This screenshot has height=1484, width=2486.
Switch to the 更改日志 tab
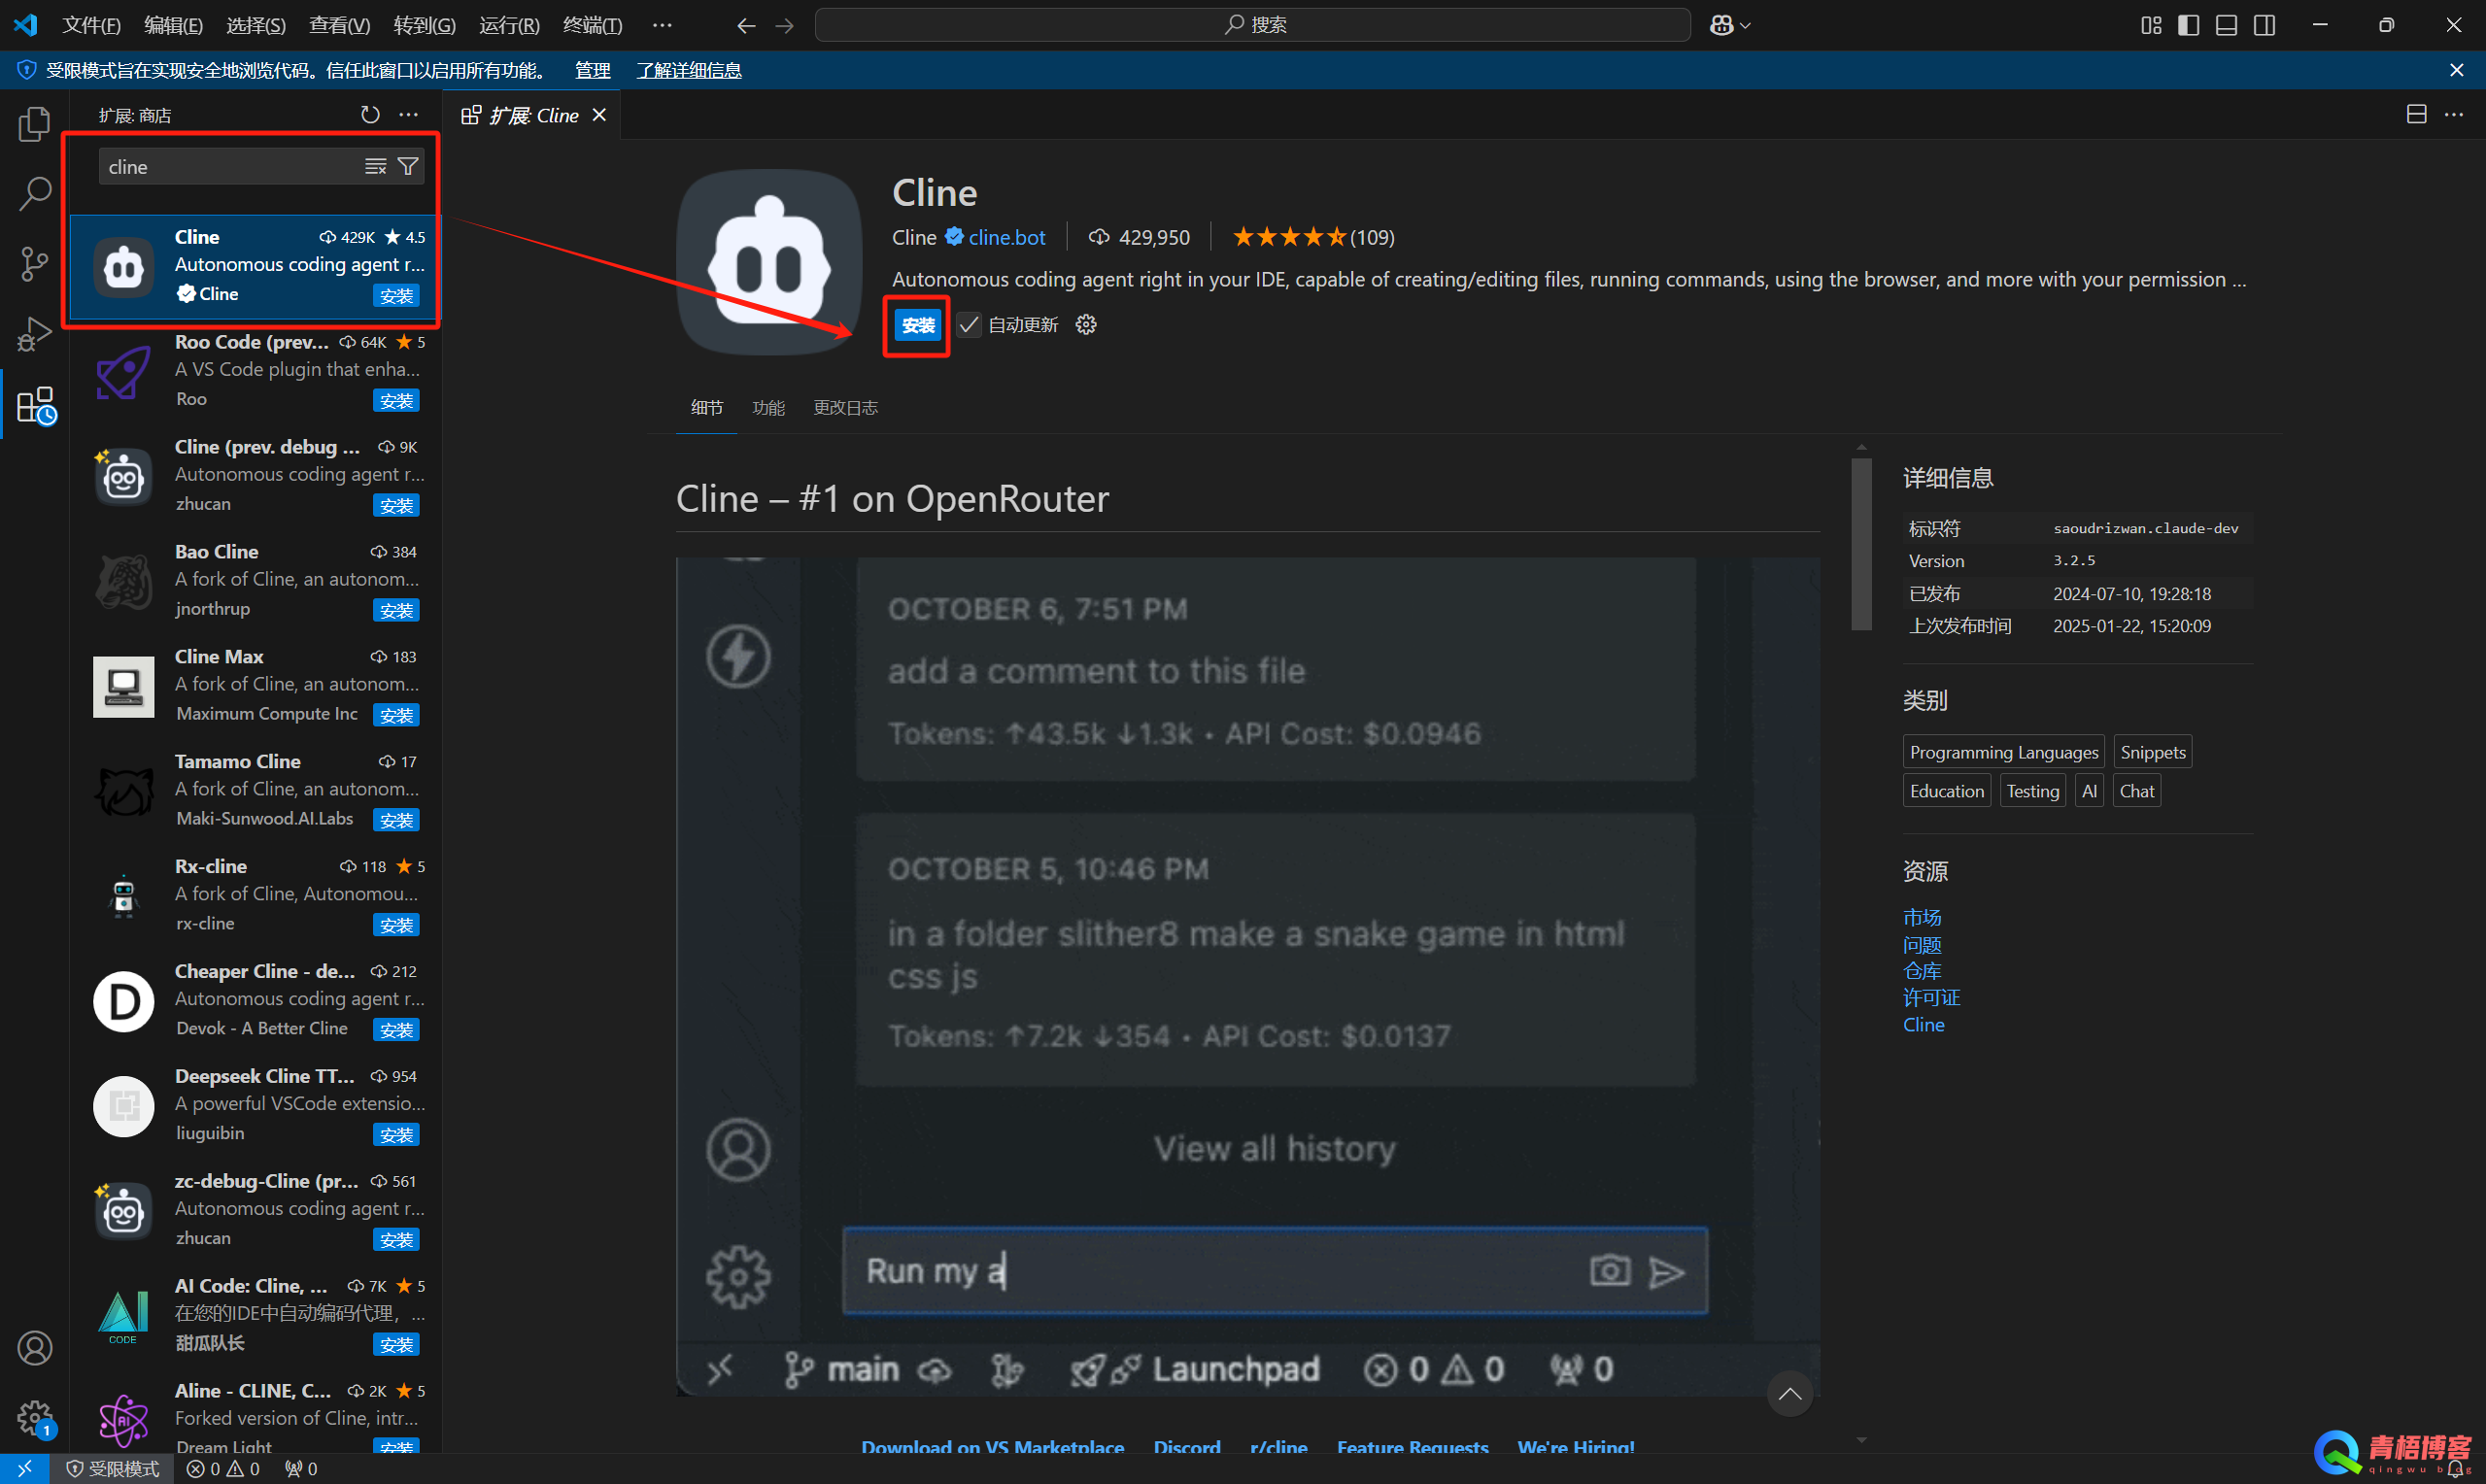click(x=845, y=408)
